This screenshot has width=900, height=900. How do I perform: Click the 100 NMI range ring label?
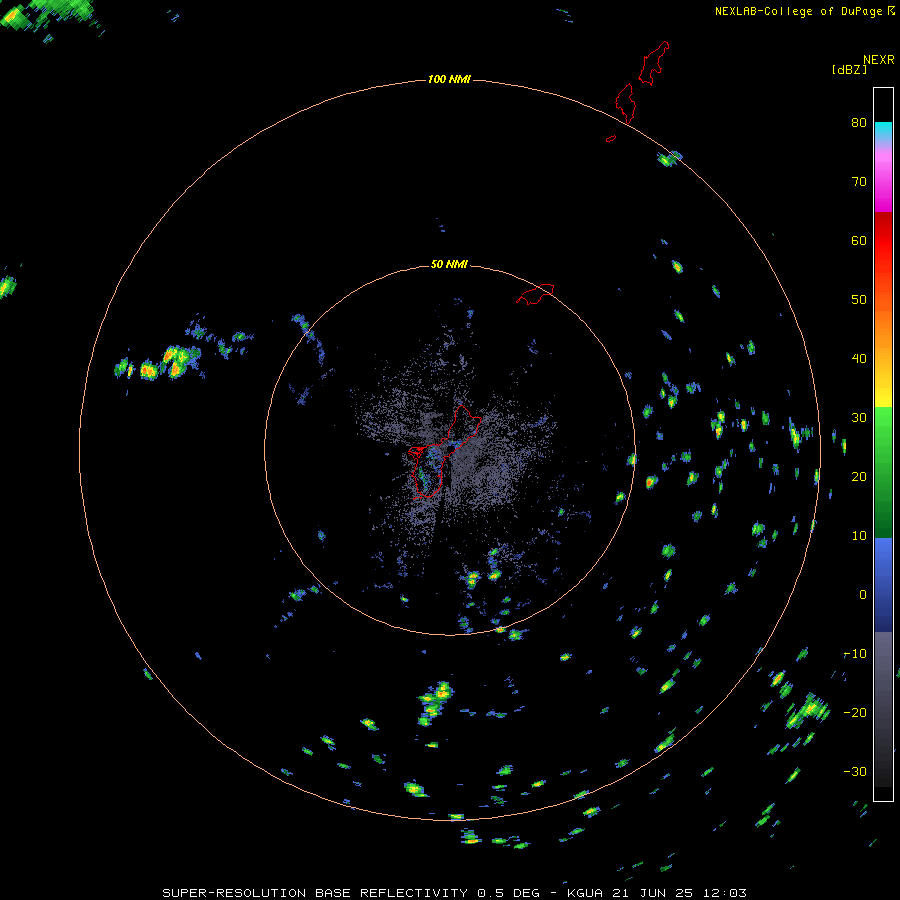pyautogui.click(x=449, y=79)
